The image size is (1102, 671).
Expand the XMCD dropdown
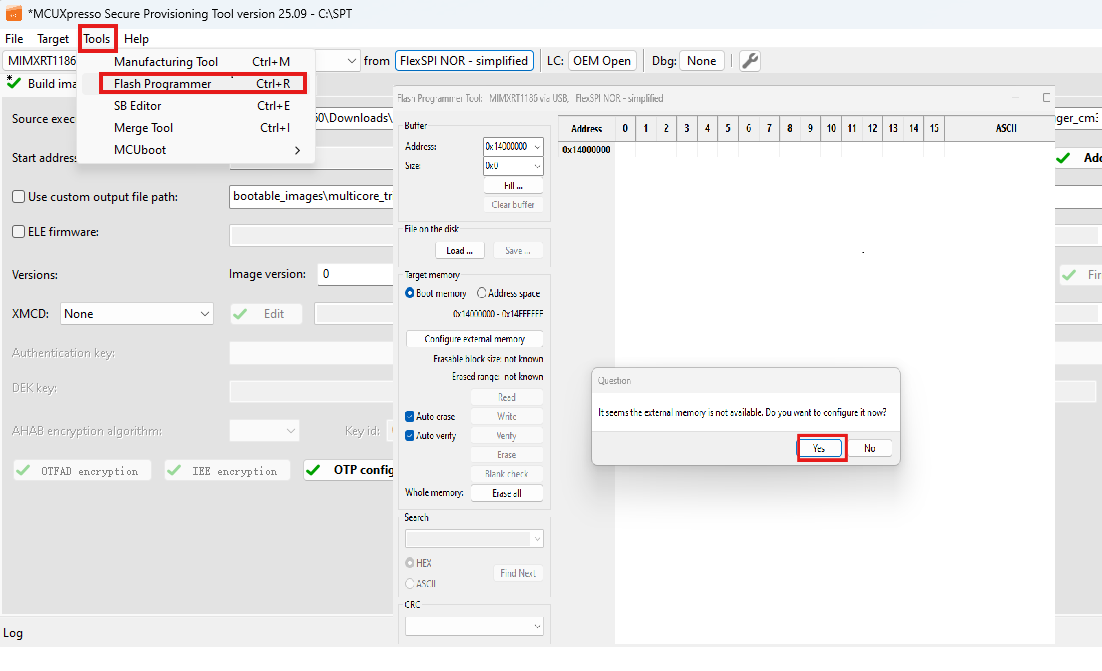204,314
